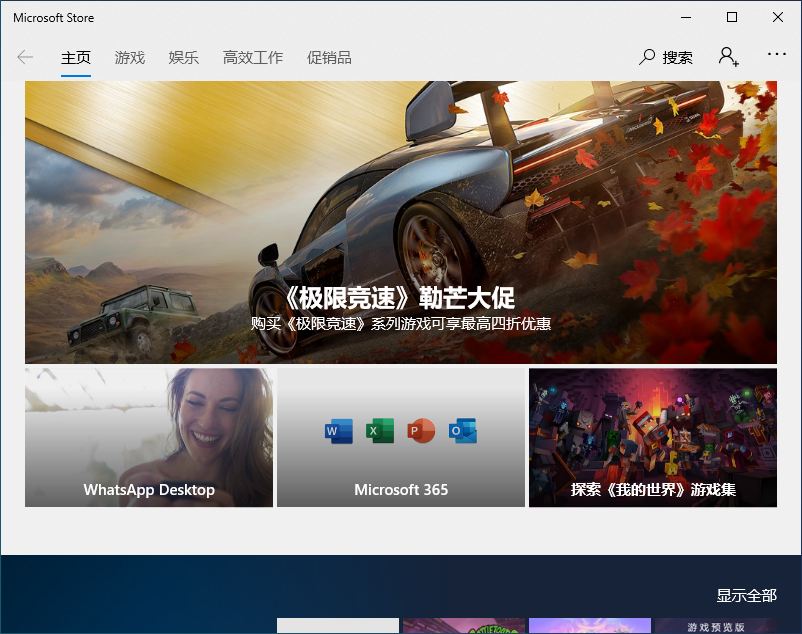
Task: Switch to the 娱乐 tab
Action: [x=184, y=58]
